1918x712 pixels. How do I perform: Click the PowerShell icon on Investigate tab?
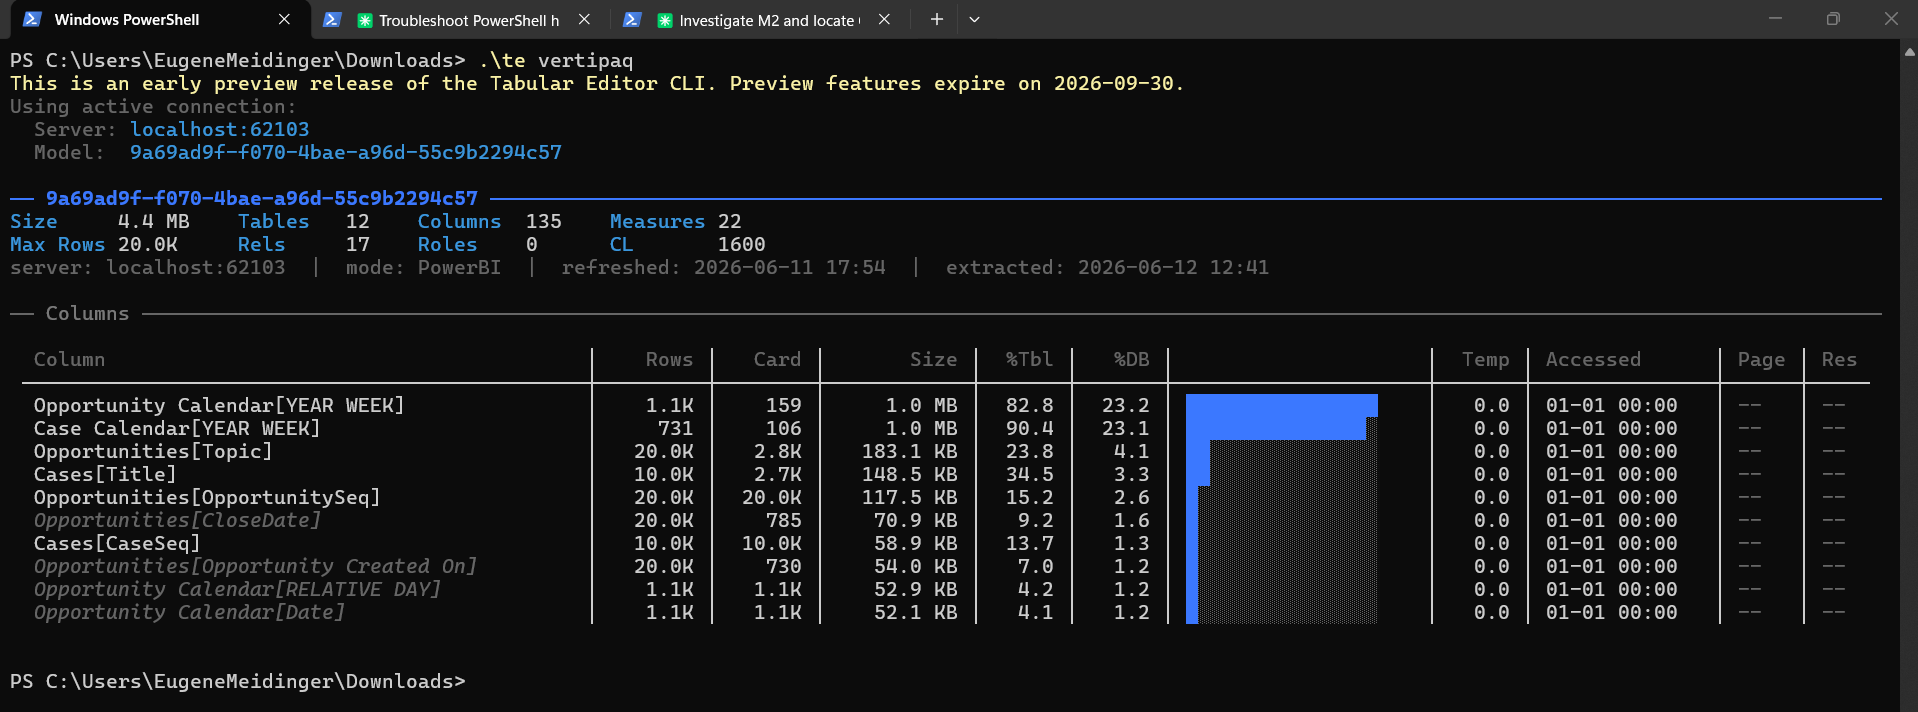632,20
